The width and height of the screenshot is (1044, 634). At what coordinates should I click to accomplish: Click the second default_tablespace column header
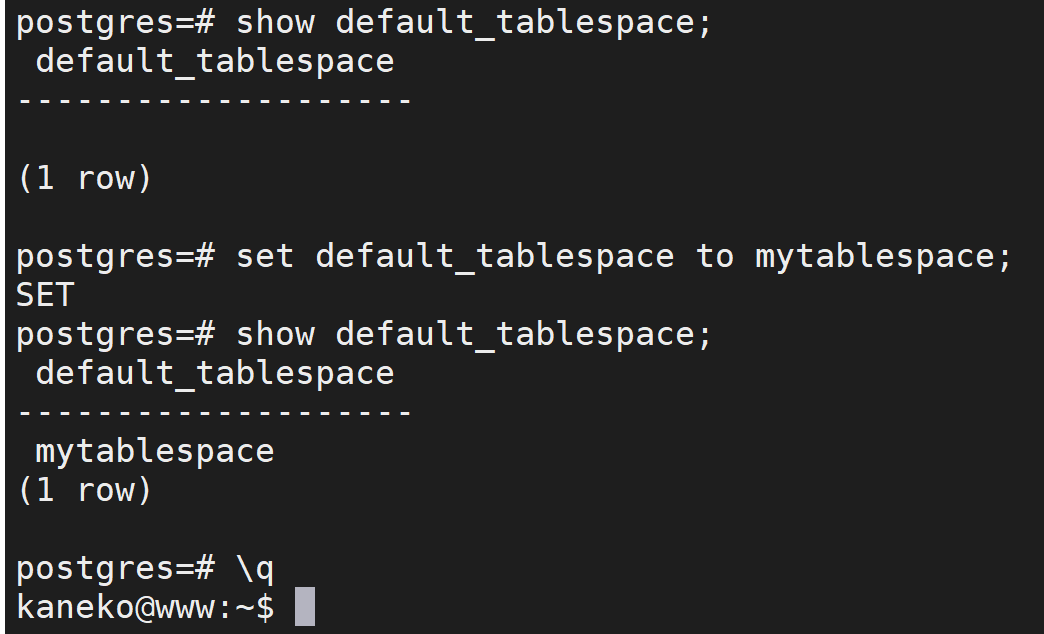(x=215, y=374)
